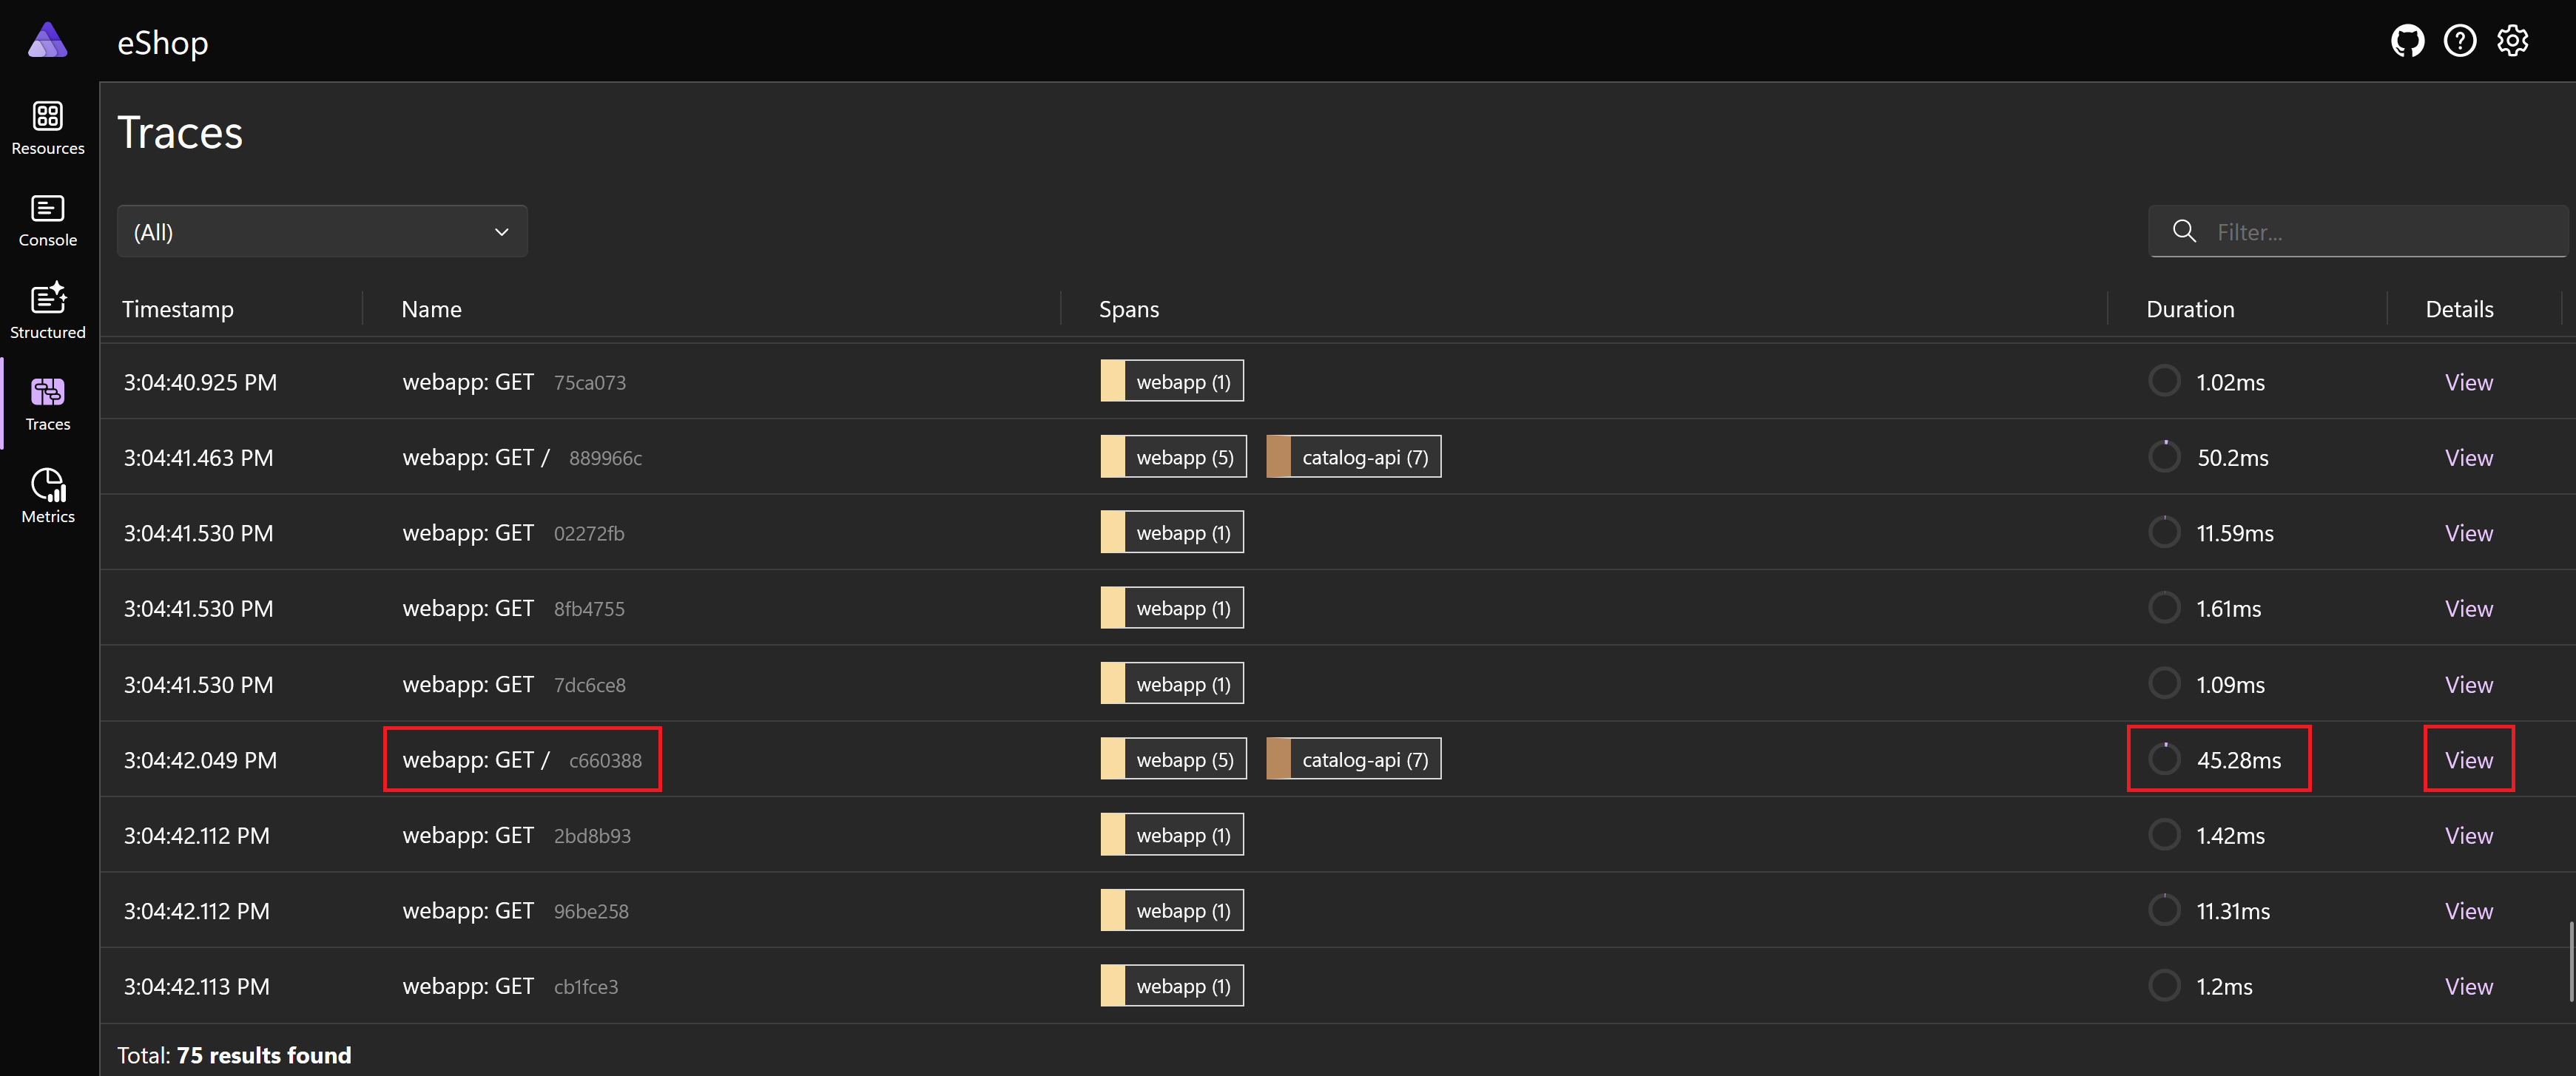
Task: Click the brown swatch on catalog-api of c660388
Action: tap(1278, 758)
